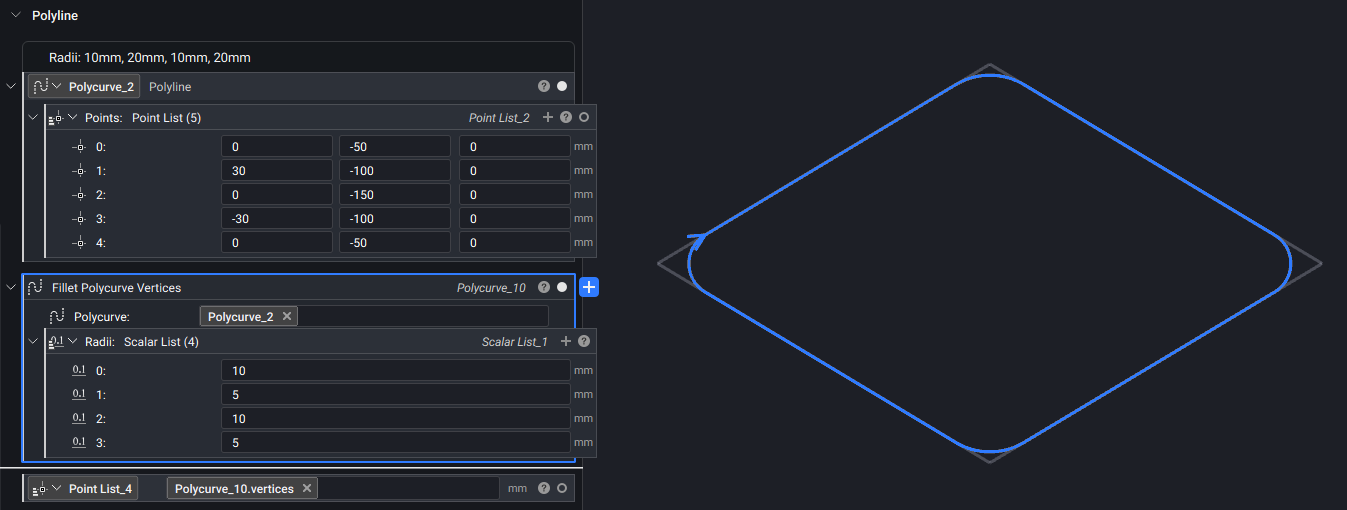Viewport: 1347px width, 510px height.
Task: Click the point icon for row 1
Action: (x=80, y=171)
